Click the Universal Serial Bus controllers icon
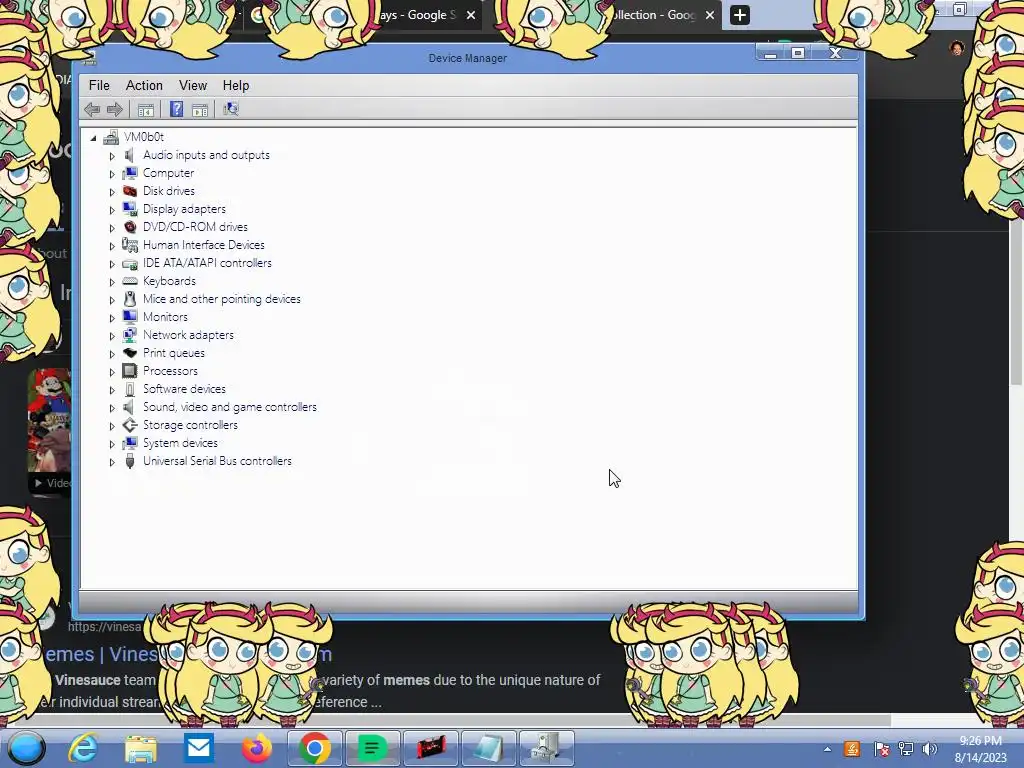The image size is (1024, 768). 130,461
